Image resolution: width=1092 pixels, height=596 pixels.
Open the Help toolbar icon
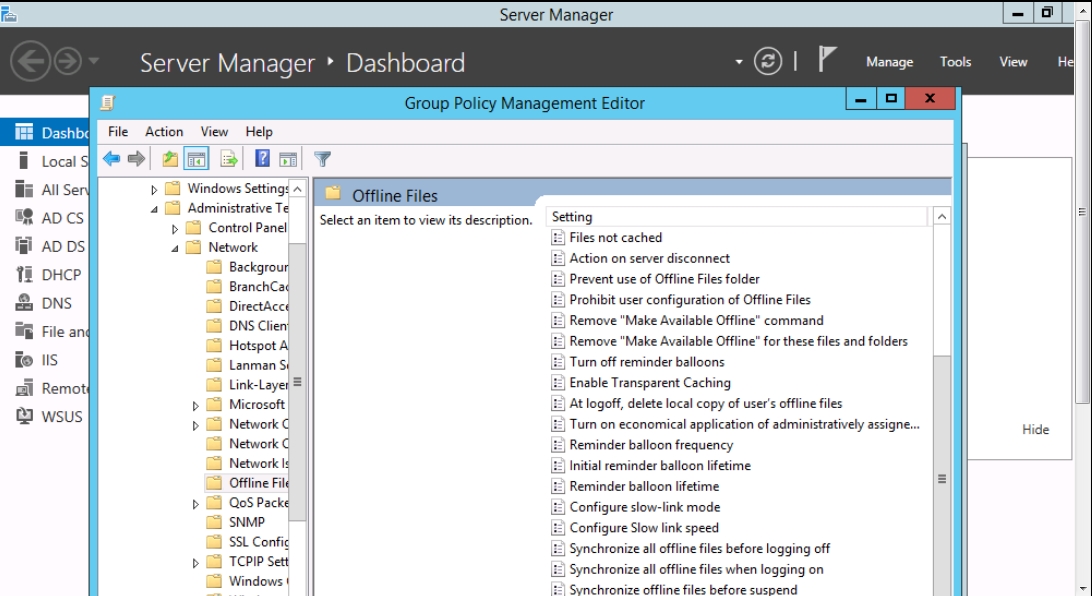pyautogui.click(x=262, y=159)
